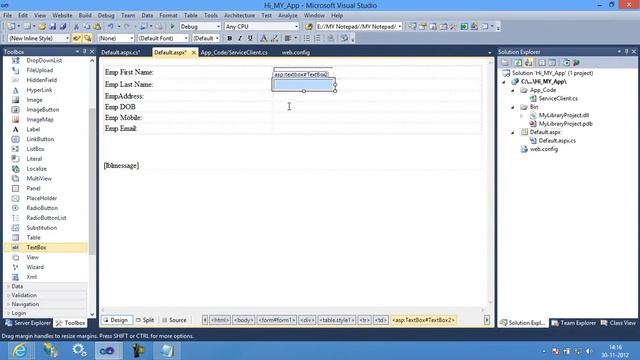Switch to the web.config tab

click(296, 53)
